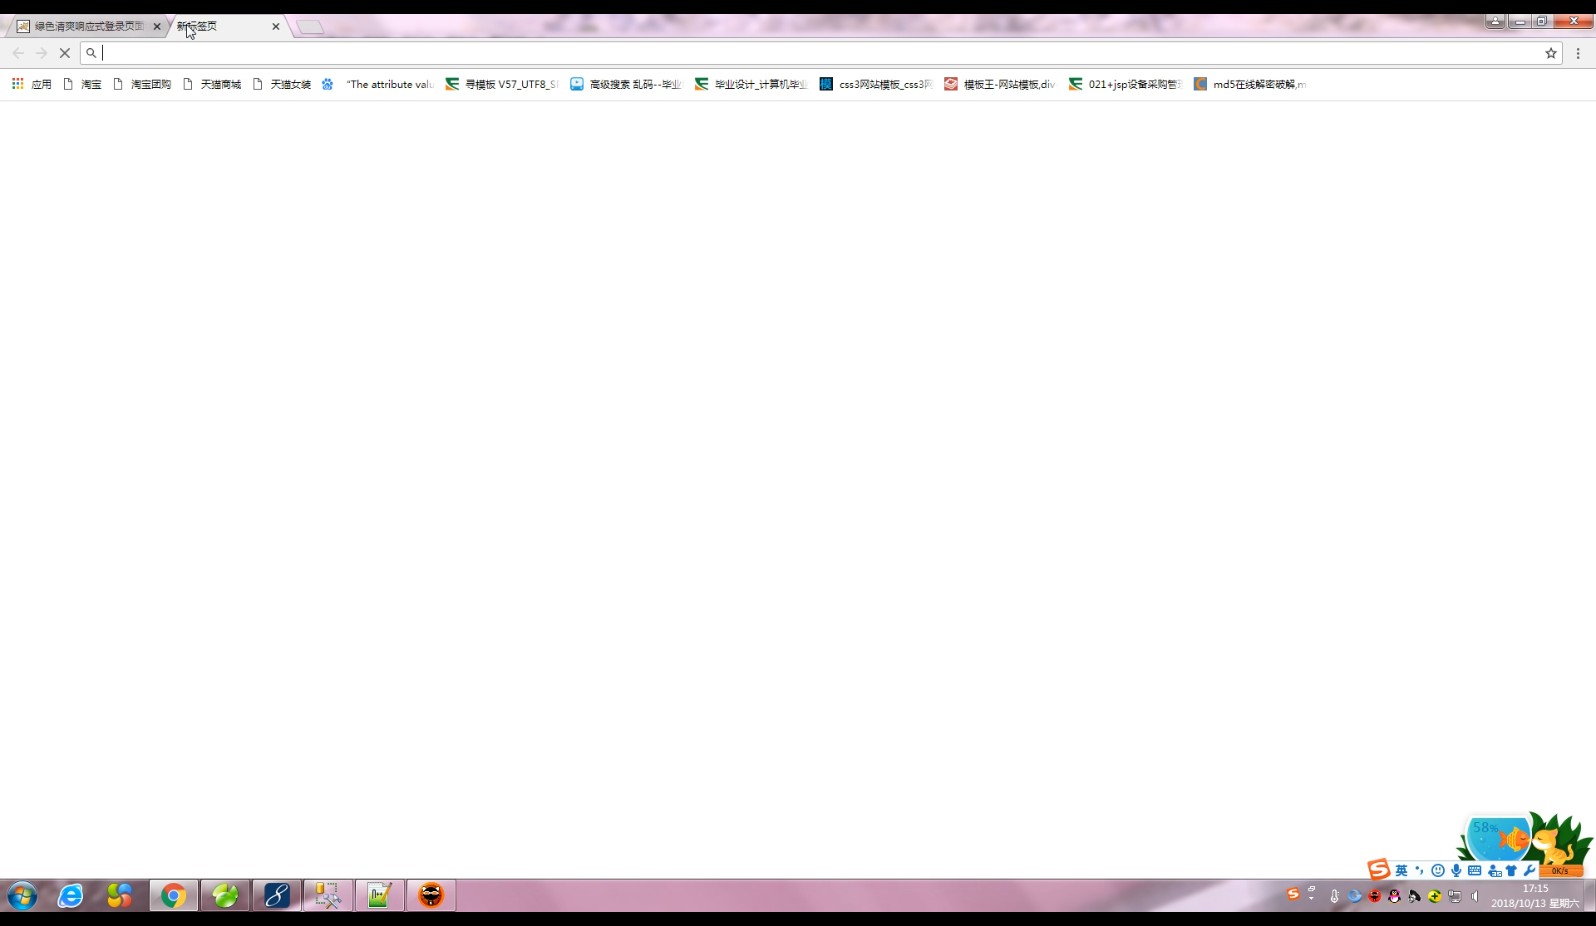Open the QQ penguin tray icon
The height and width of the screenshot is (926, 1596).
click(x=1394, y=896)
